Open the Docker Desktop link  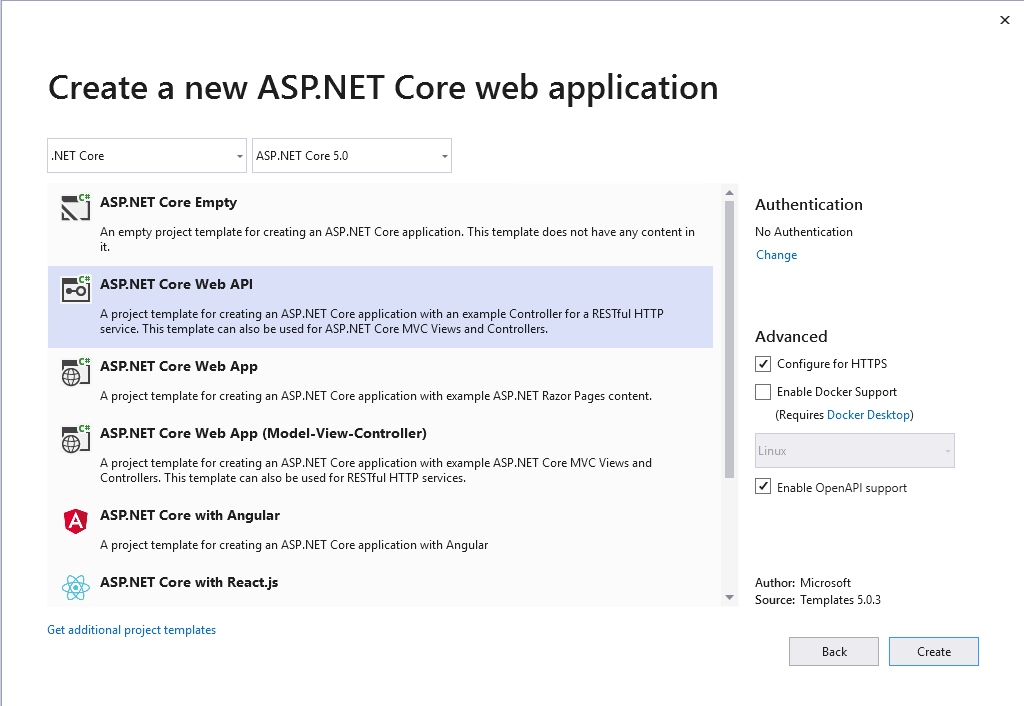coord(869,414)
